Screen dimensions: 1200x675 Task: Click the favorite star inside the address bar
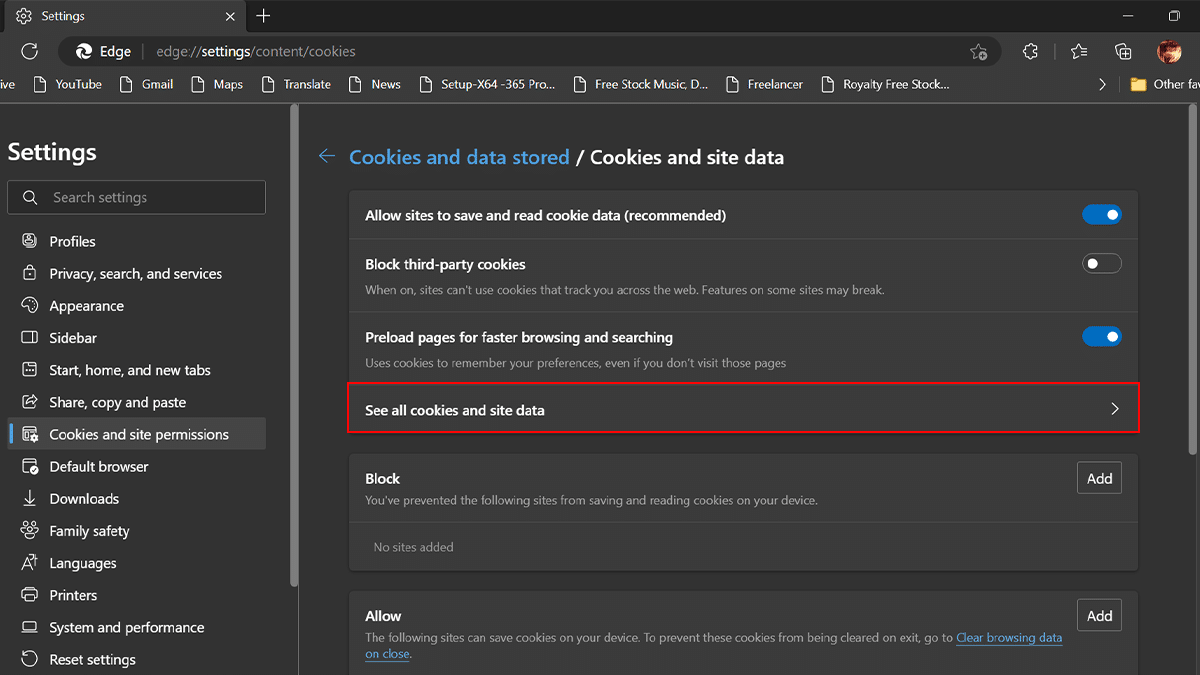click(978, 51)
